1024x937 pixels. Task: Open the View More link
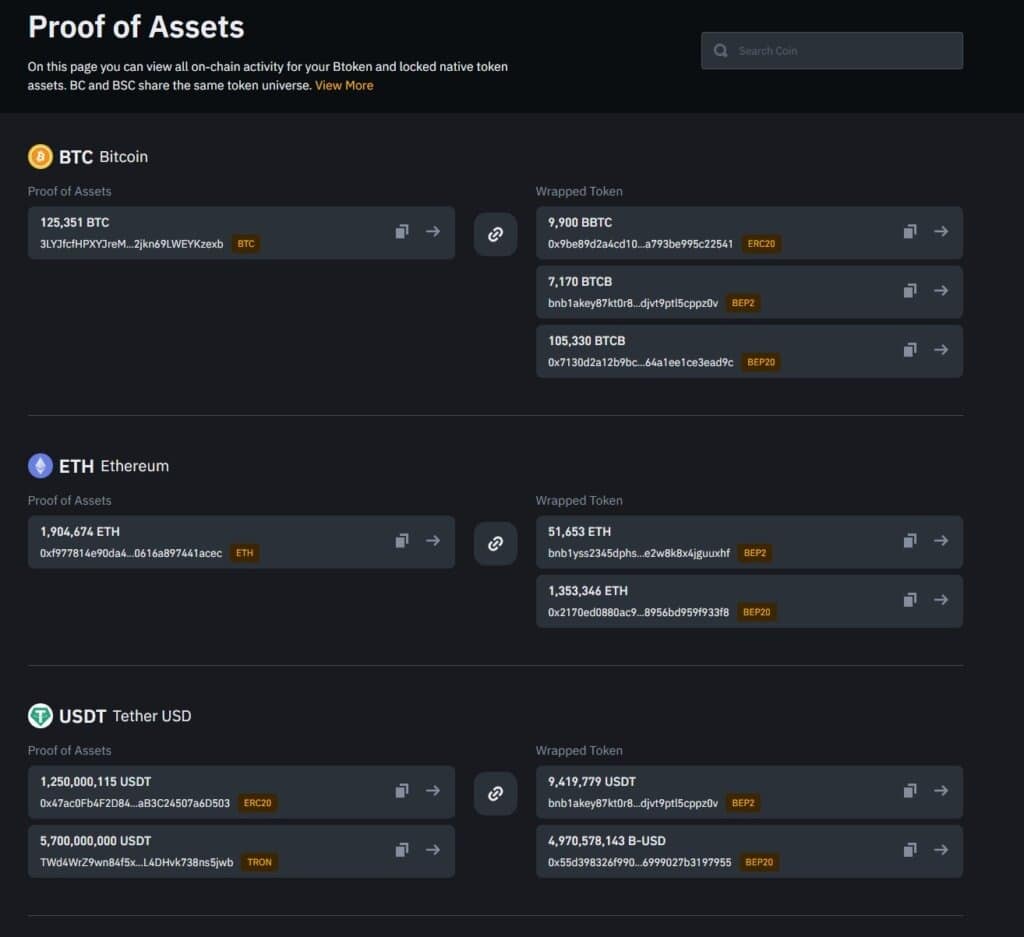point(344,86)
